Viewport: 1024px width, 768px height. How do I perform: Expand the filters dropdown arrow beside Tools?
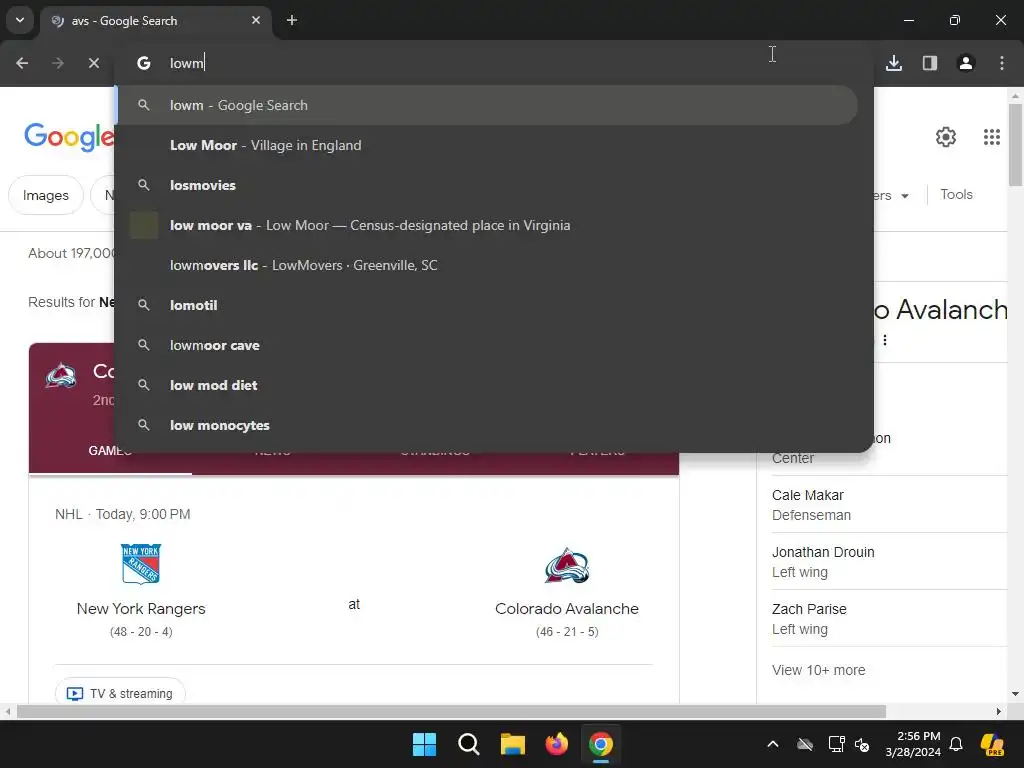(x=904, y=196)
